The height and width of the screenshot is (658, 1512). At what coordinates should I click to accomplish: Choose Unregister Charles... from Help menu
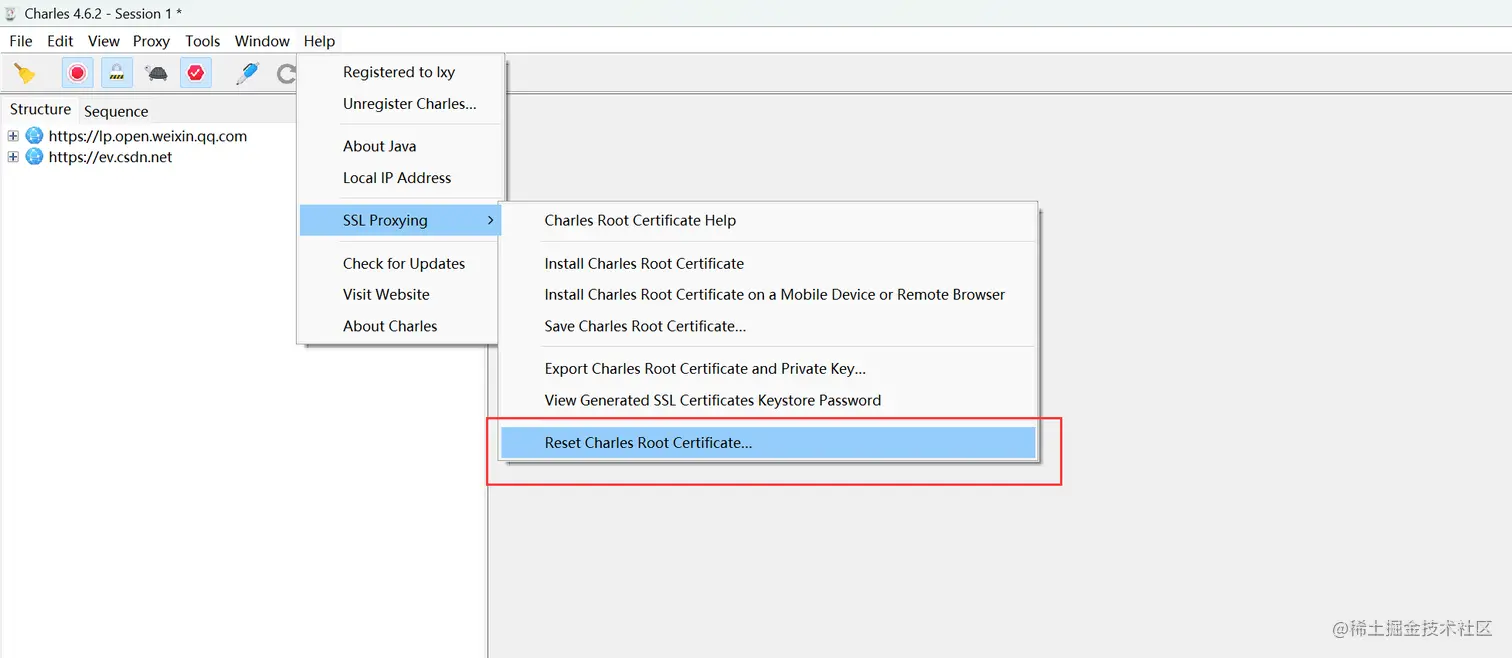click(x=400, y=104)
